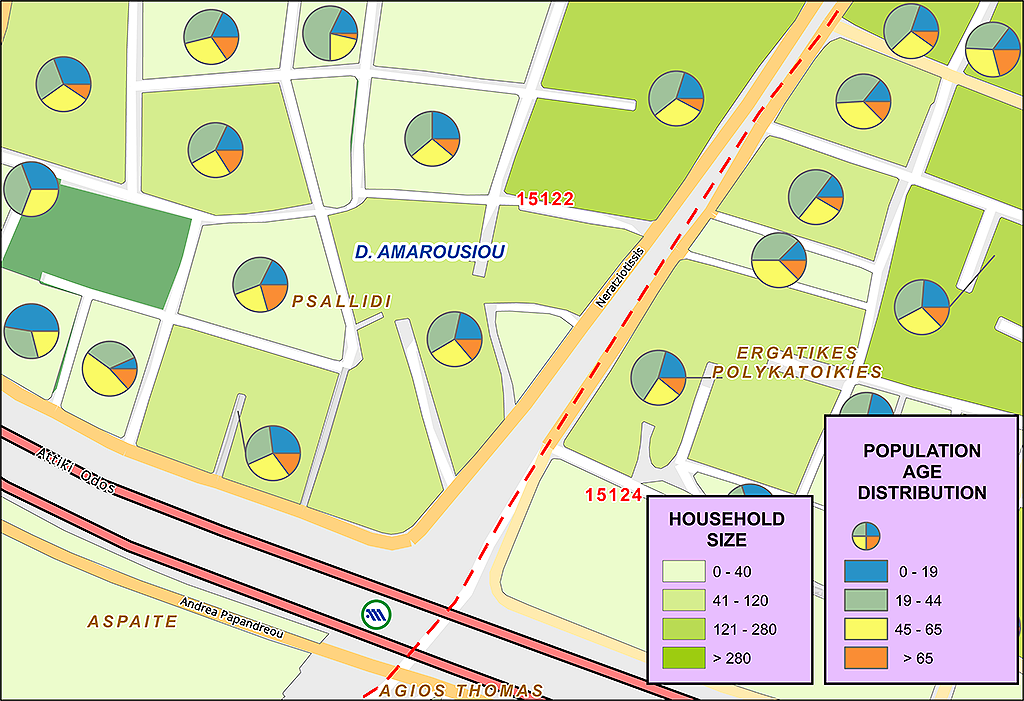
Task: Click the '19 - 44' age legend text
Action: [918, 600]
